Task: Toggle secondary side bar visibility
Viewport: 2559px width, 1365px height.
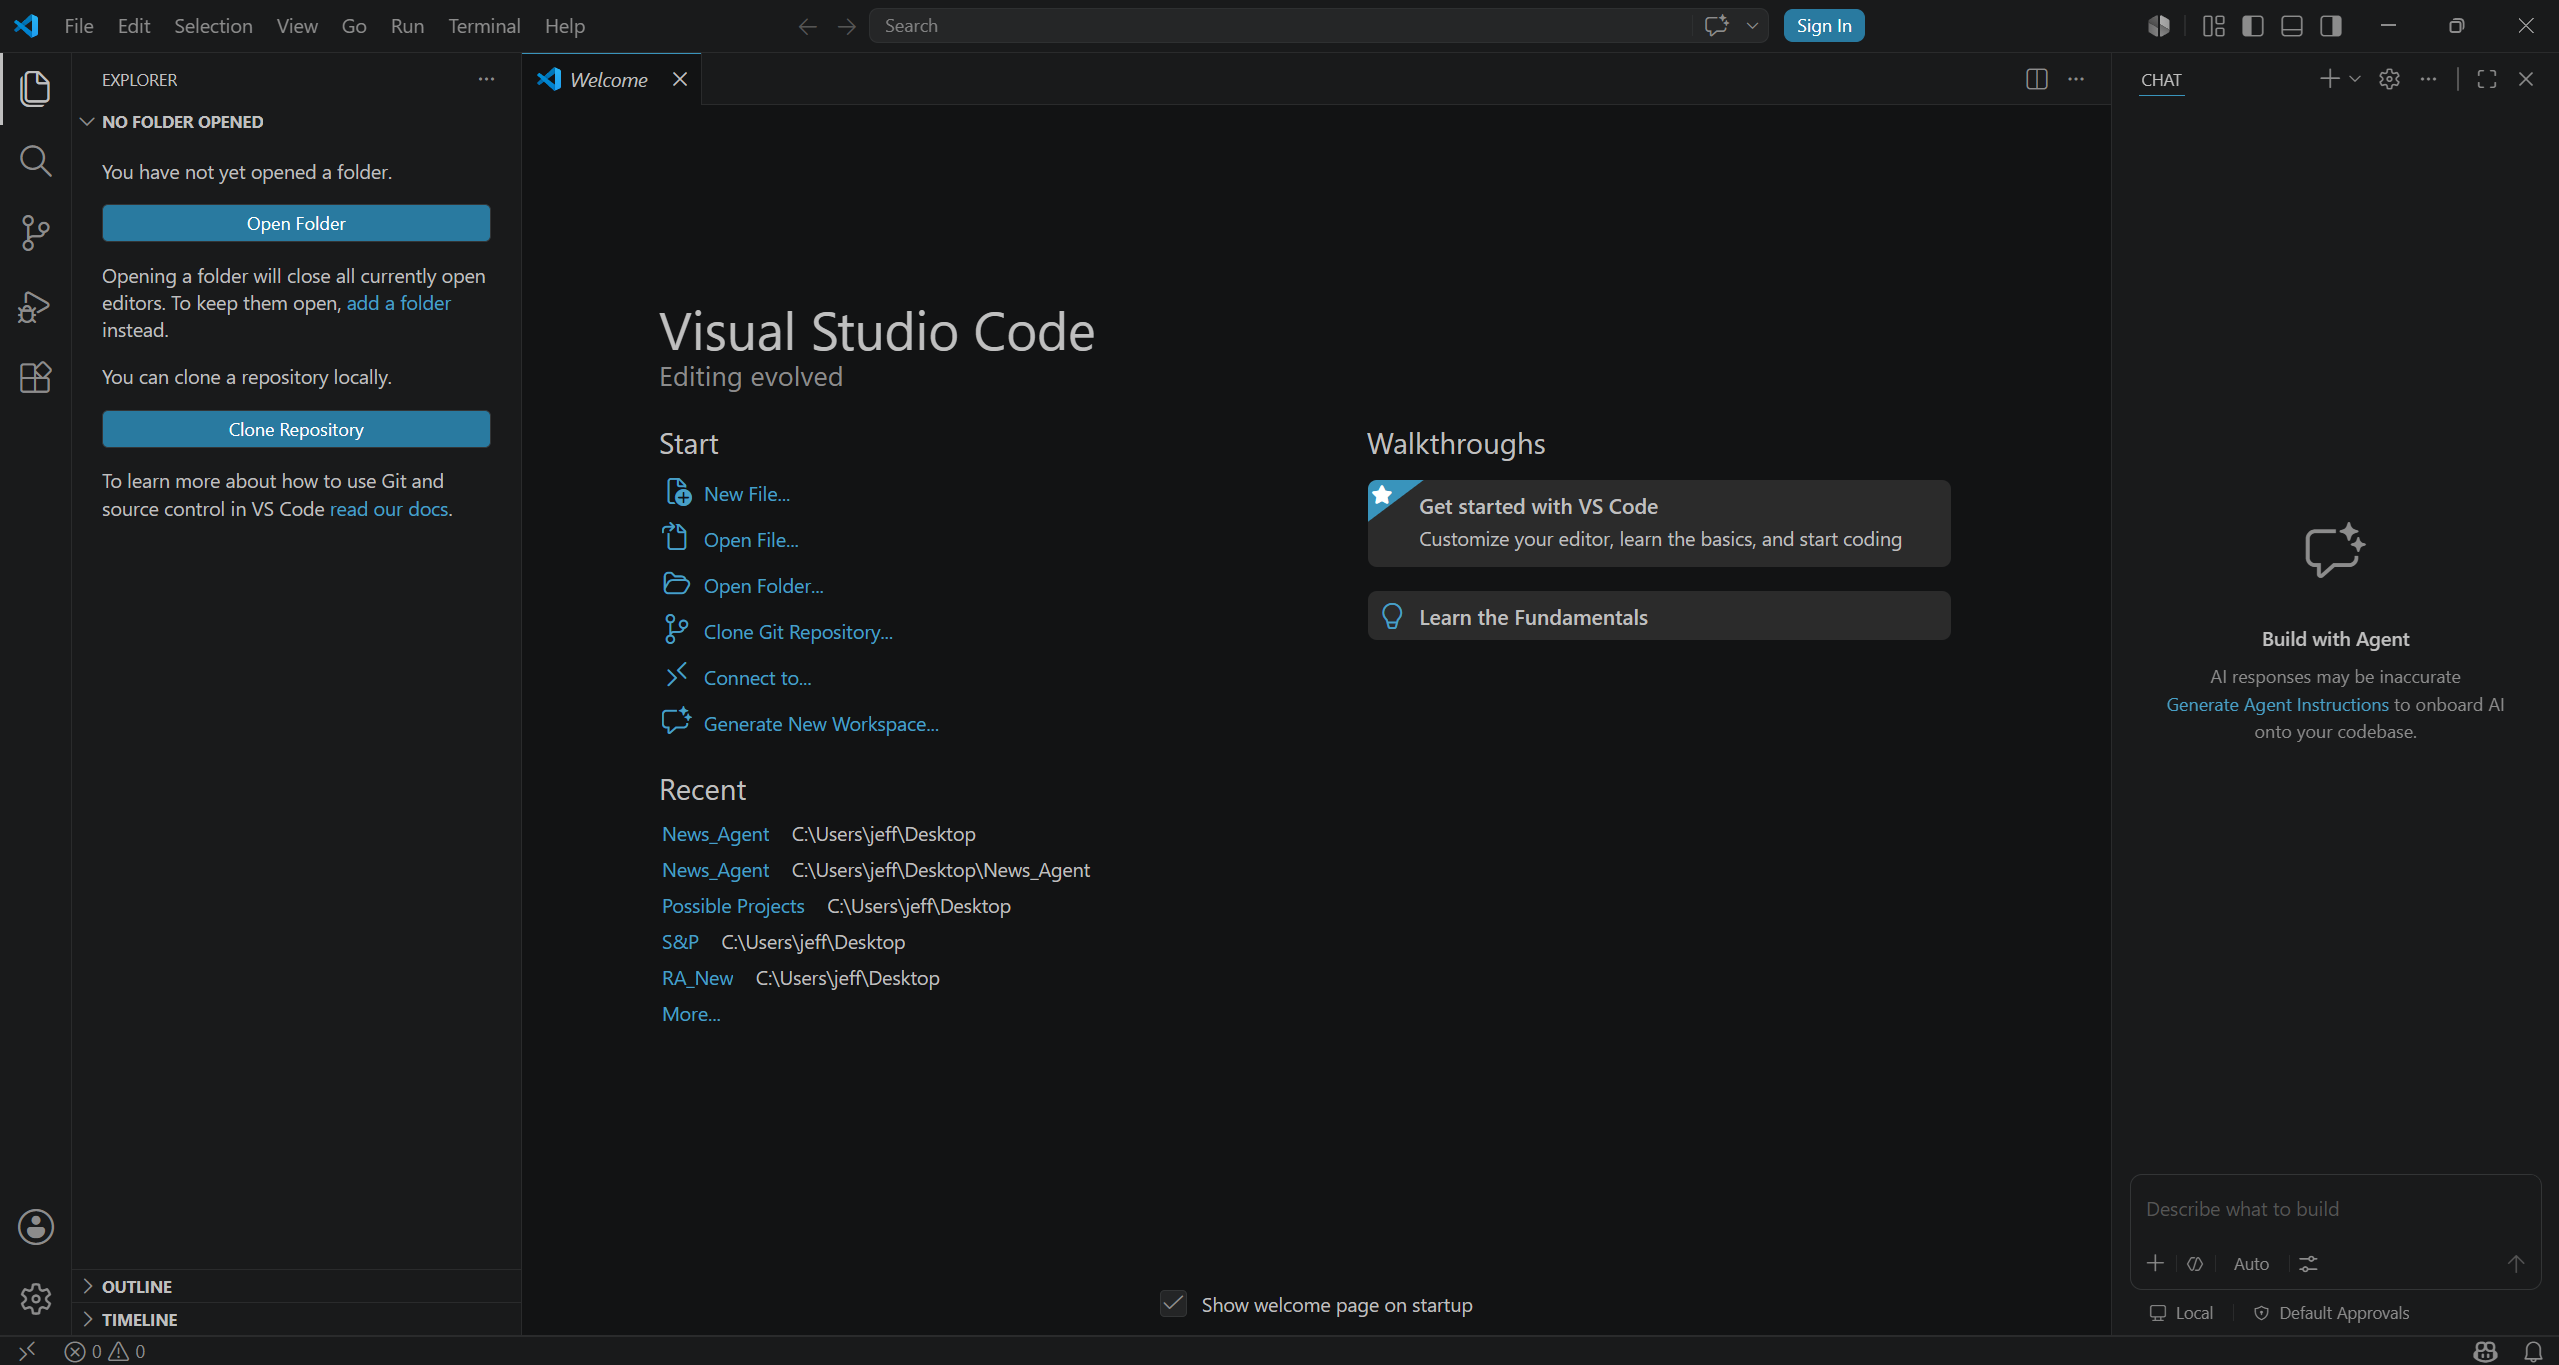Action: (2330, 26)
